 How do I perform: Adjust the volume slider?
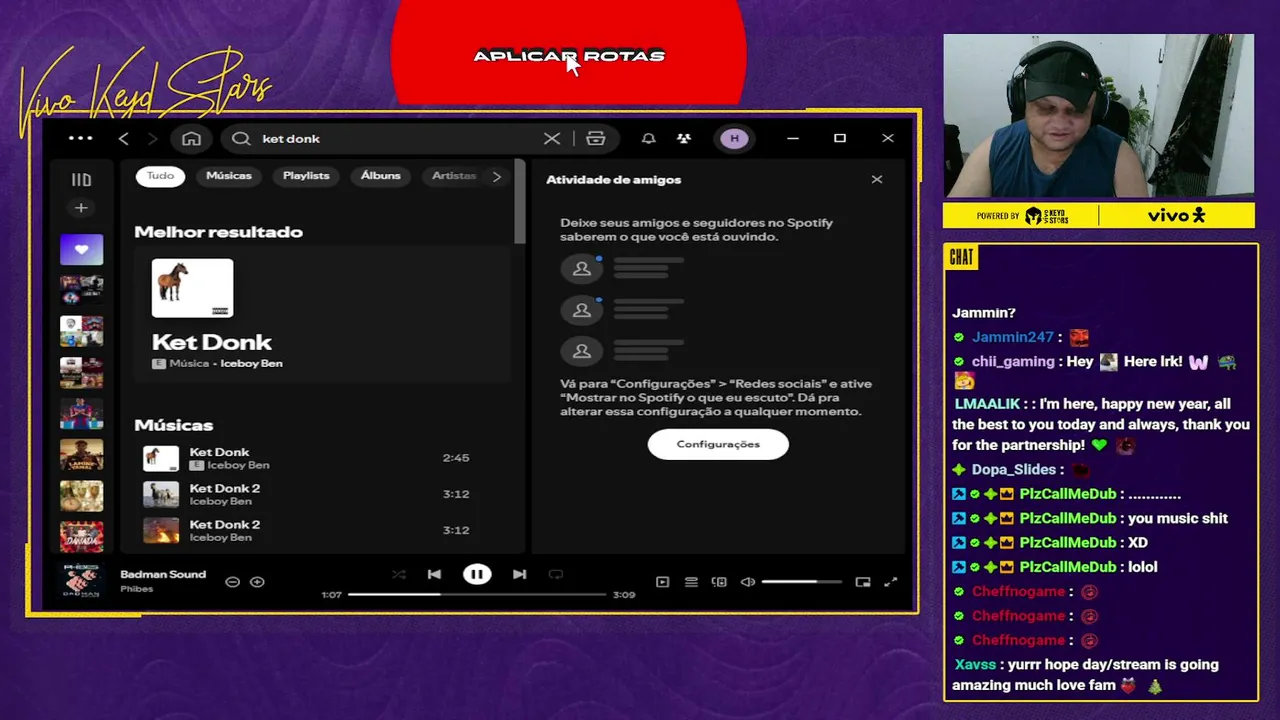[x=801, y=582]
